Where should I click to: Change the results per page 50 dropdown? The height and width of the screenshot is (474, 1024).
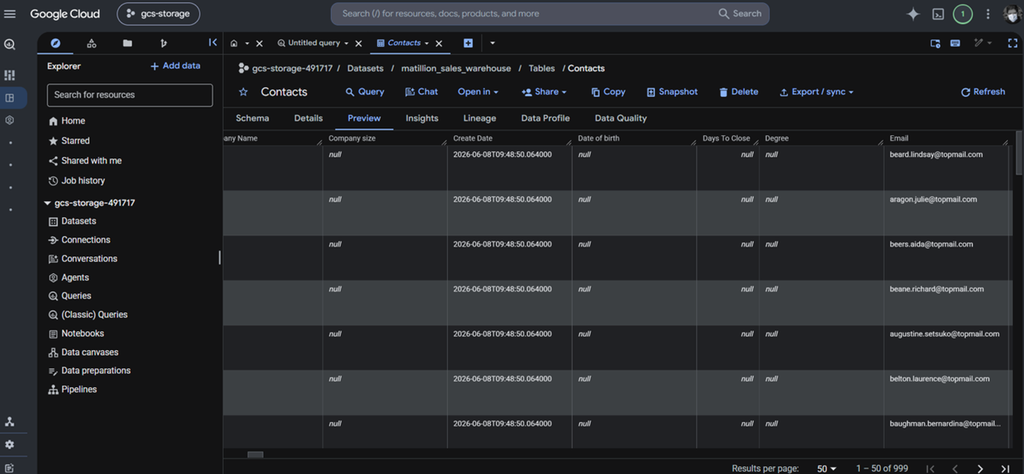[827, 469]
